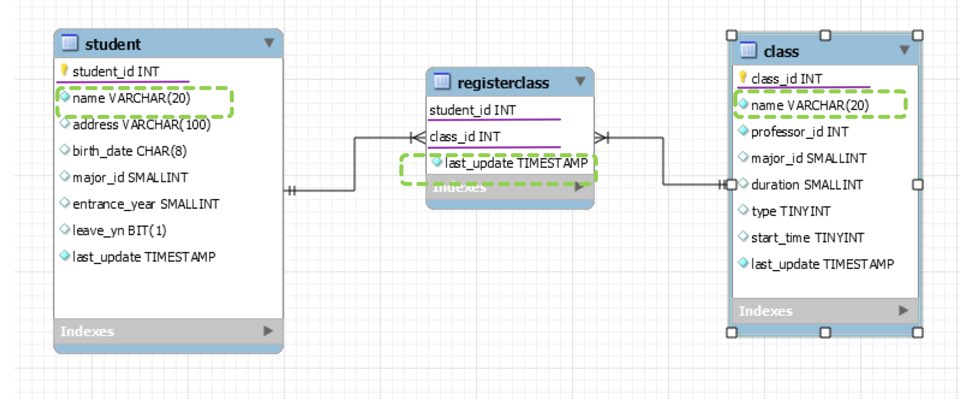Click the student to registerclass relationship line
The width and height of the screenshot is (960, 399).
[x=354, y=164]
